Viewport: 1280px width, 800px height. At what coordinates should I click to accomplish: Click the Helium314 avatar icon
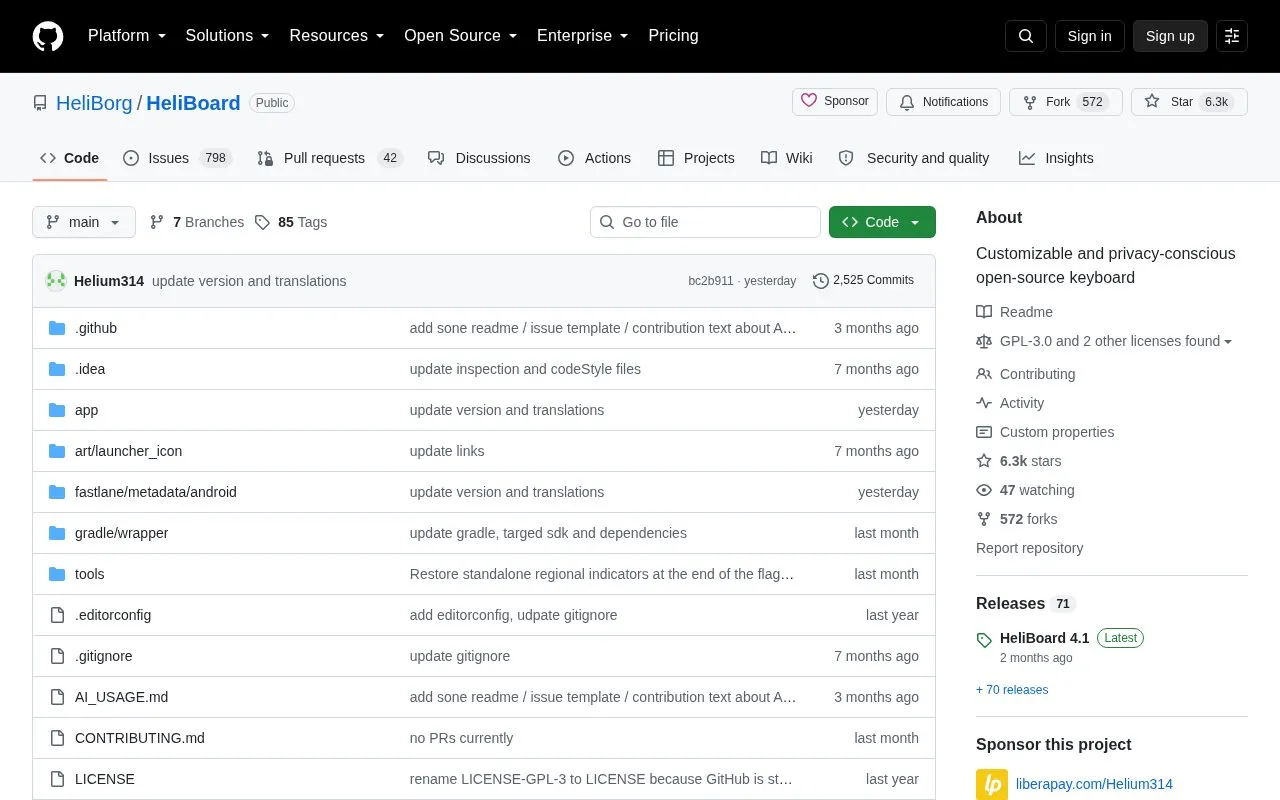point(56,281)
